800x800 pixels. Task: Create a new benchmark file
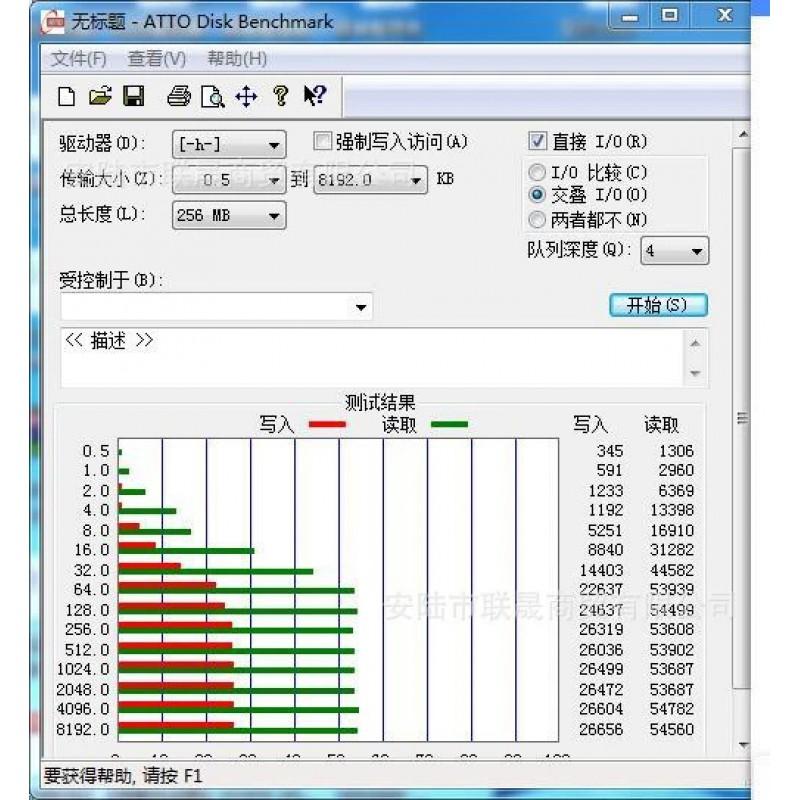[x=67, y=96]
